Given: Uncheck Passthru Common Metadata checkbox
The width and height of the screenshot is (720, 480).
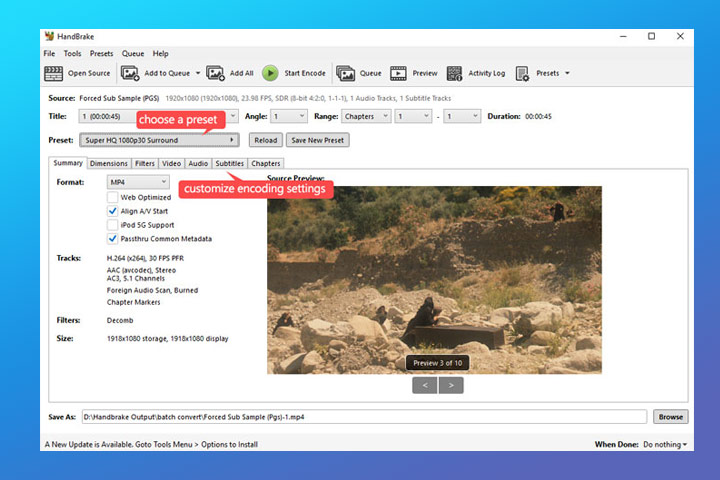Looking at the screenshot, I should pos(112,238).
